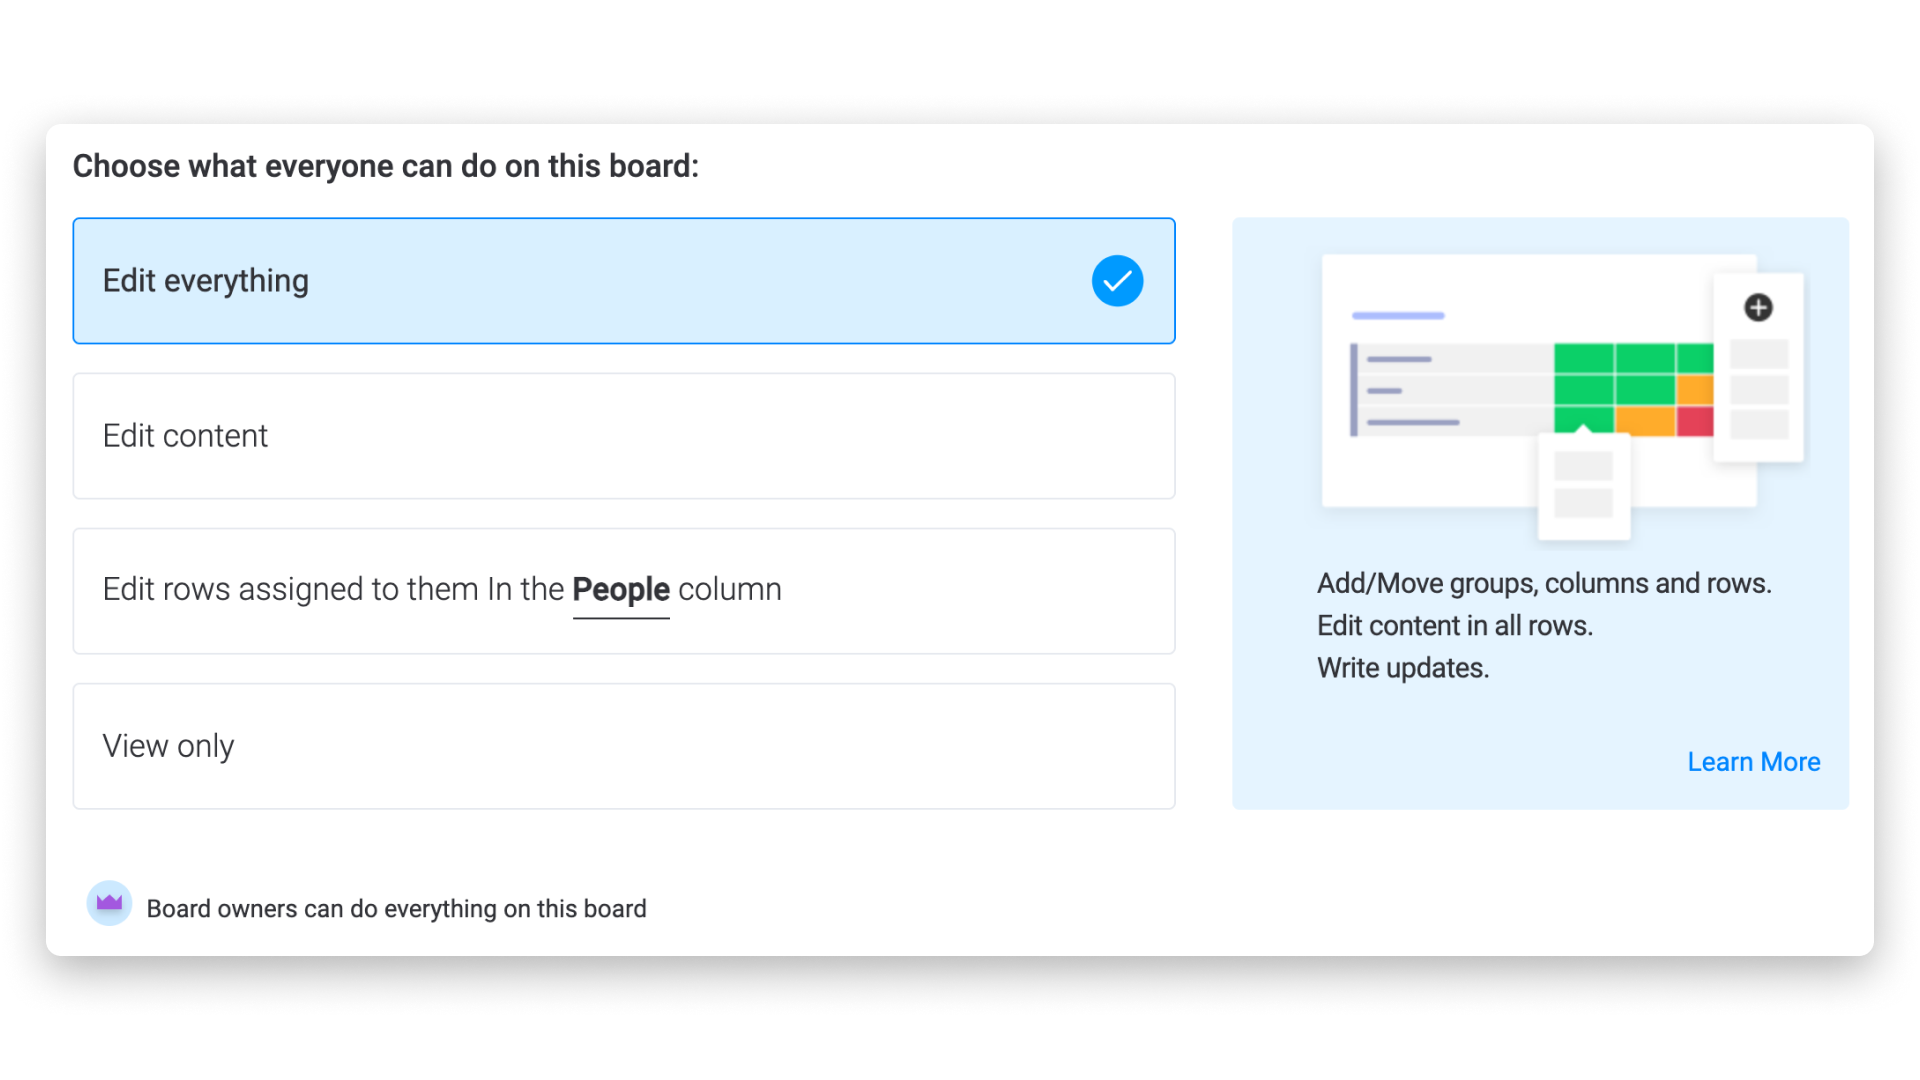Viewport: 1920px width, 1080px height.
Task: Open the People column dropdown selector
Action: point(621,590)
